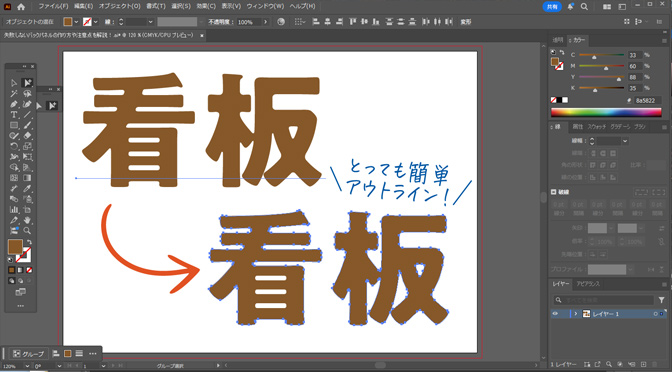Enable the 破線 dashed line checkbox
The image size is (672, 372).
tap(553, 192)
